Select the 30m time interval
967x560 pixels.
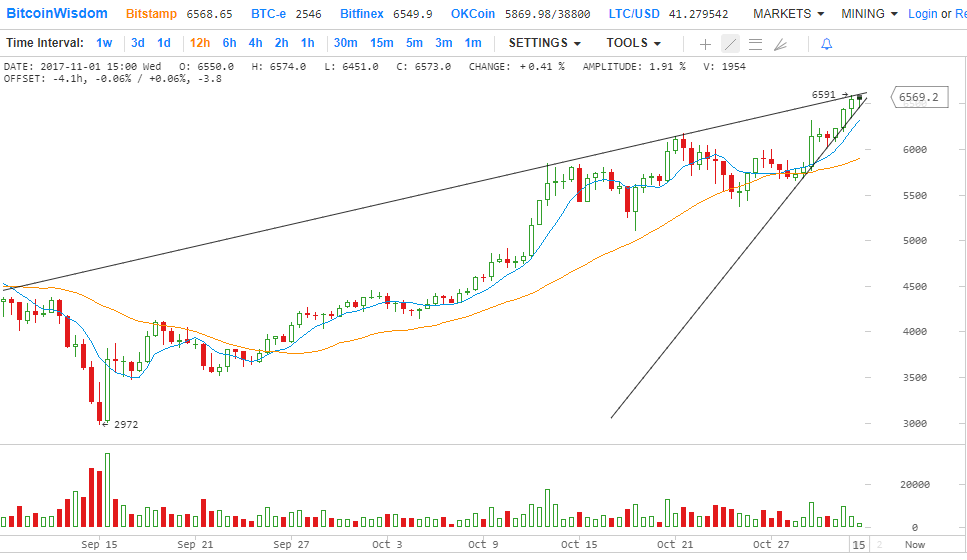(x=345, y=43)
